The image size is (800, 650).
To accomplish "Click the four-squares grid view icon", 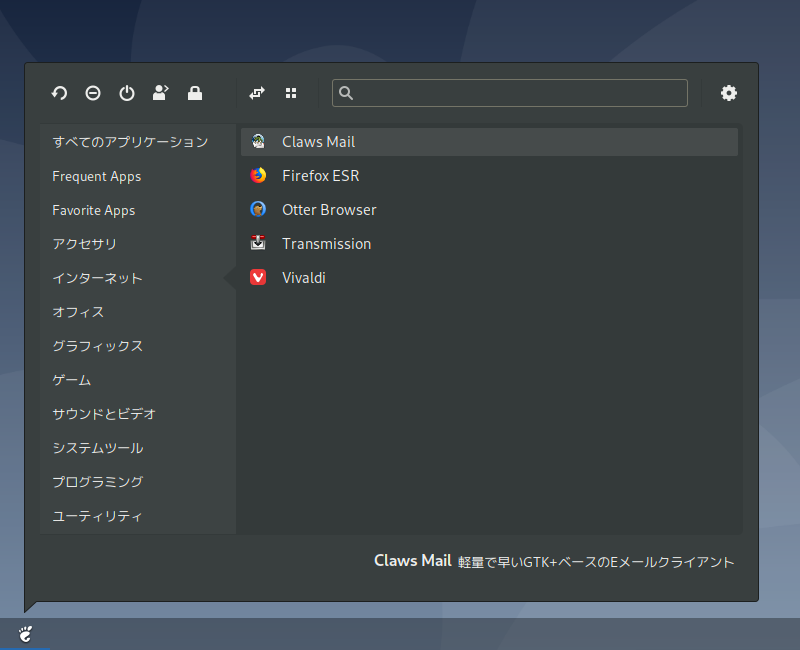I will click(291, 93).
